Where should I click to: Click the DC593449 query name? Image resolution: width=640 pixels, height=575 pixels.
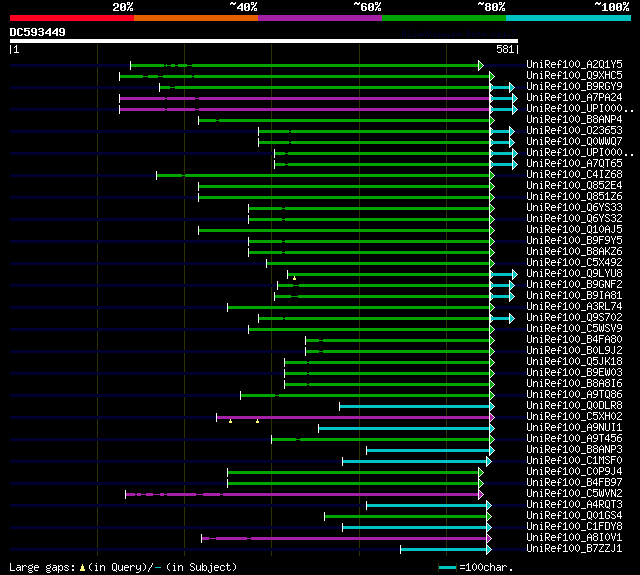(x=38, y=32)
